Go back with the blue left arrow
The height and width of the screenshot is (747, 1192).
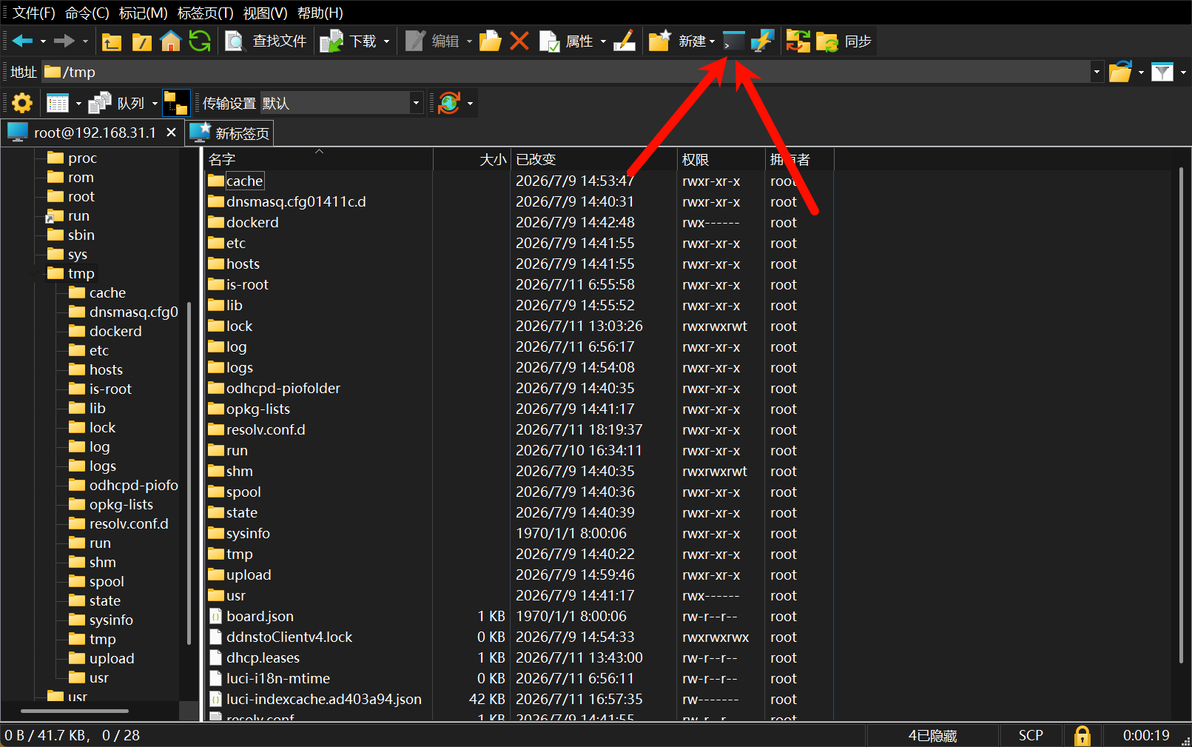coord(22,41)
